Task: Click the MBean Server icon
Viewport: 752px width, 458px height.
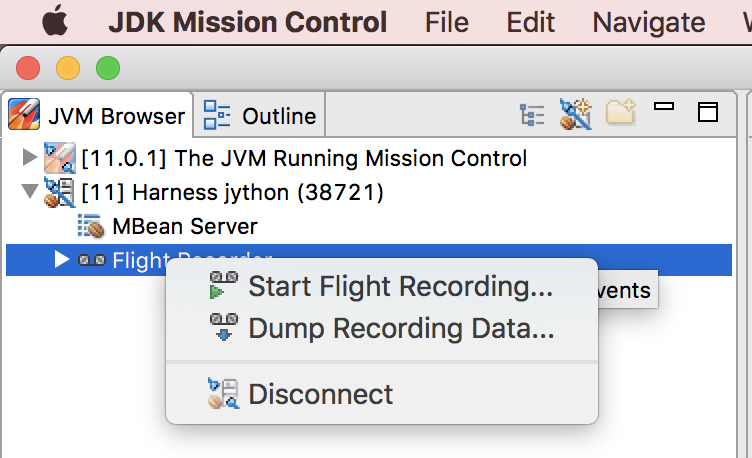Action: (91, 227)
